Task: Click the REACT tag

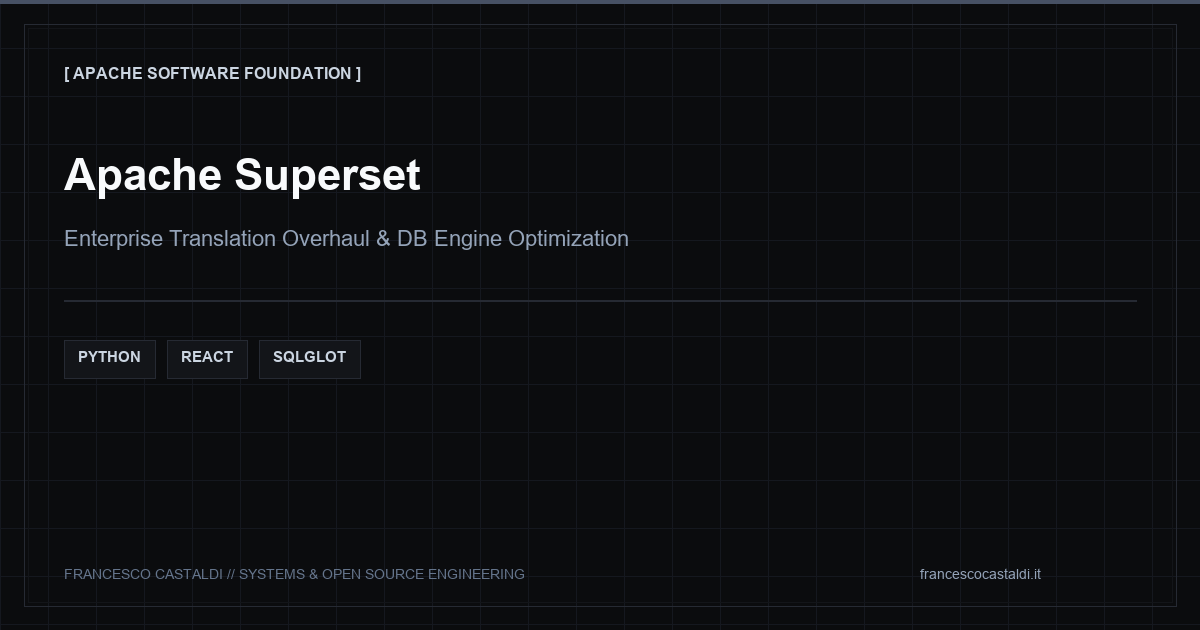Action: (x=207, y=359)
